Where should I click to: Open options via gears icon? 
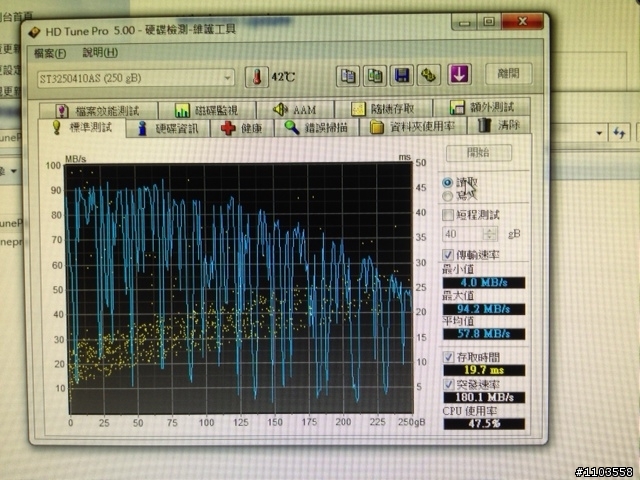[x=429, y=75]
